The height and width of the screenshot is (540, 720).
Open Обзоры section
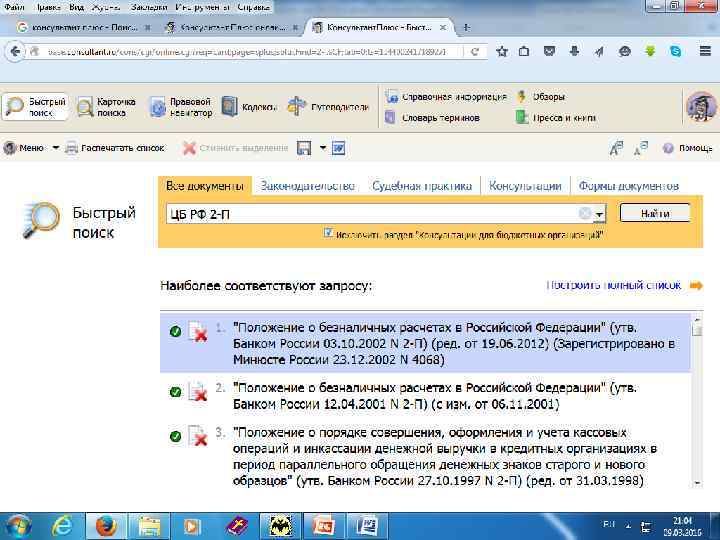coord(540,97)
